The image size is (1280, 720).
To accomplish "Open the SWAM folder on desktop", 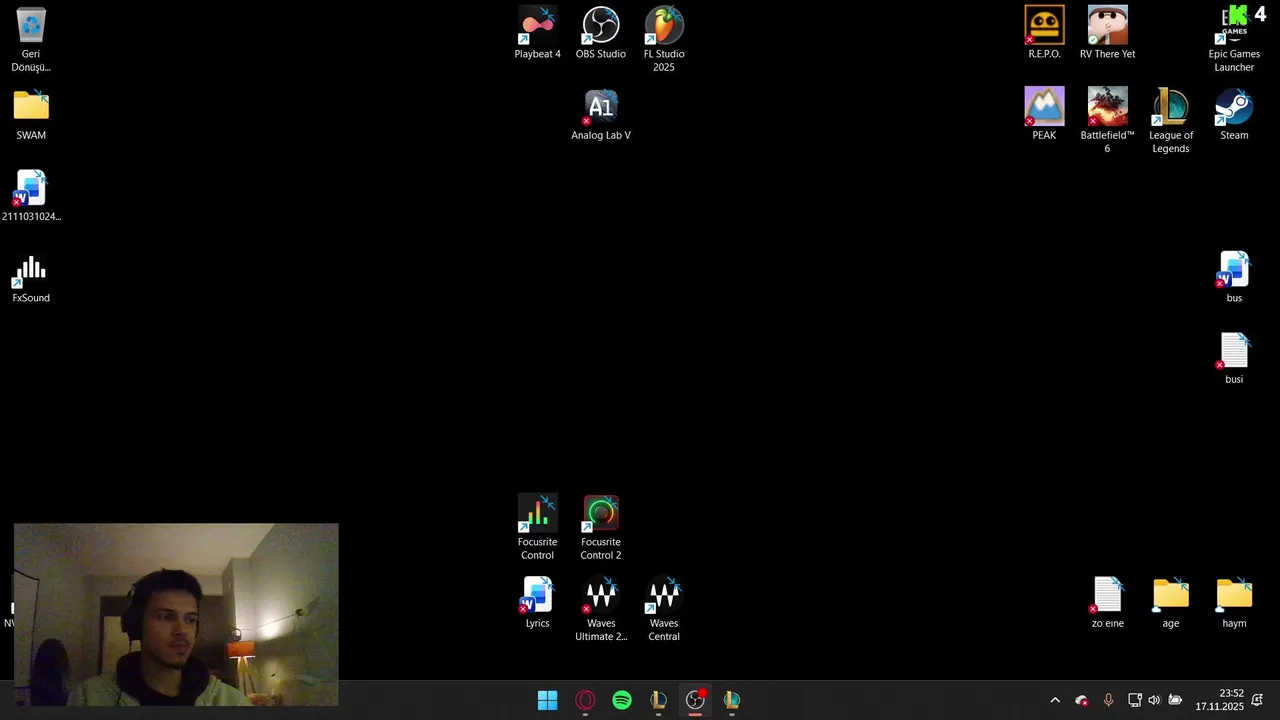I will pos(31,115).
